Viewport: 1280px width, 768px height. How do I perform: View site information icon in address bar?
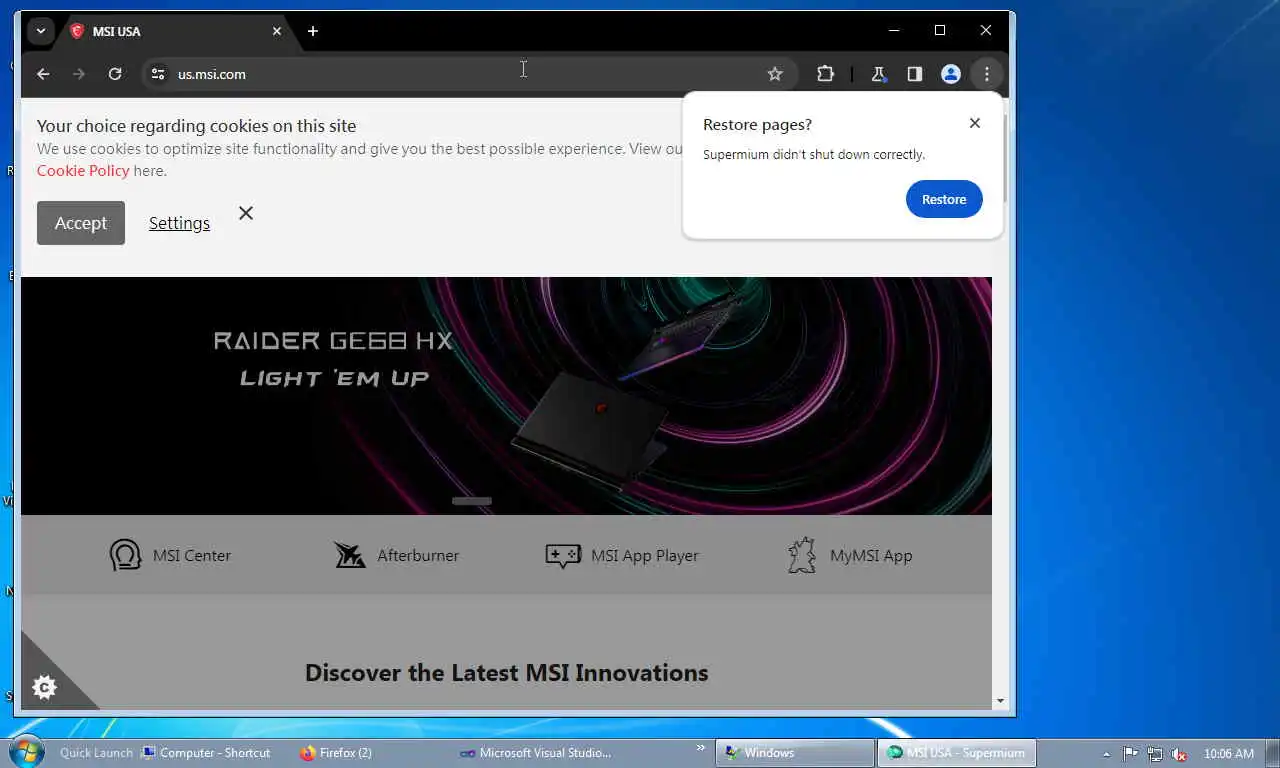[x=157, y=74]
